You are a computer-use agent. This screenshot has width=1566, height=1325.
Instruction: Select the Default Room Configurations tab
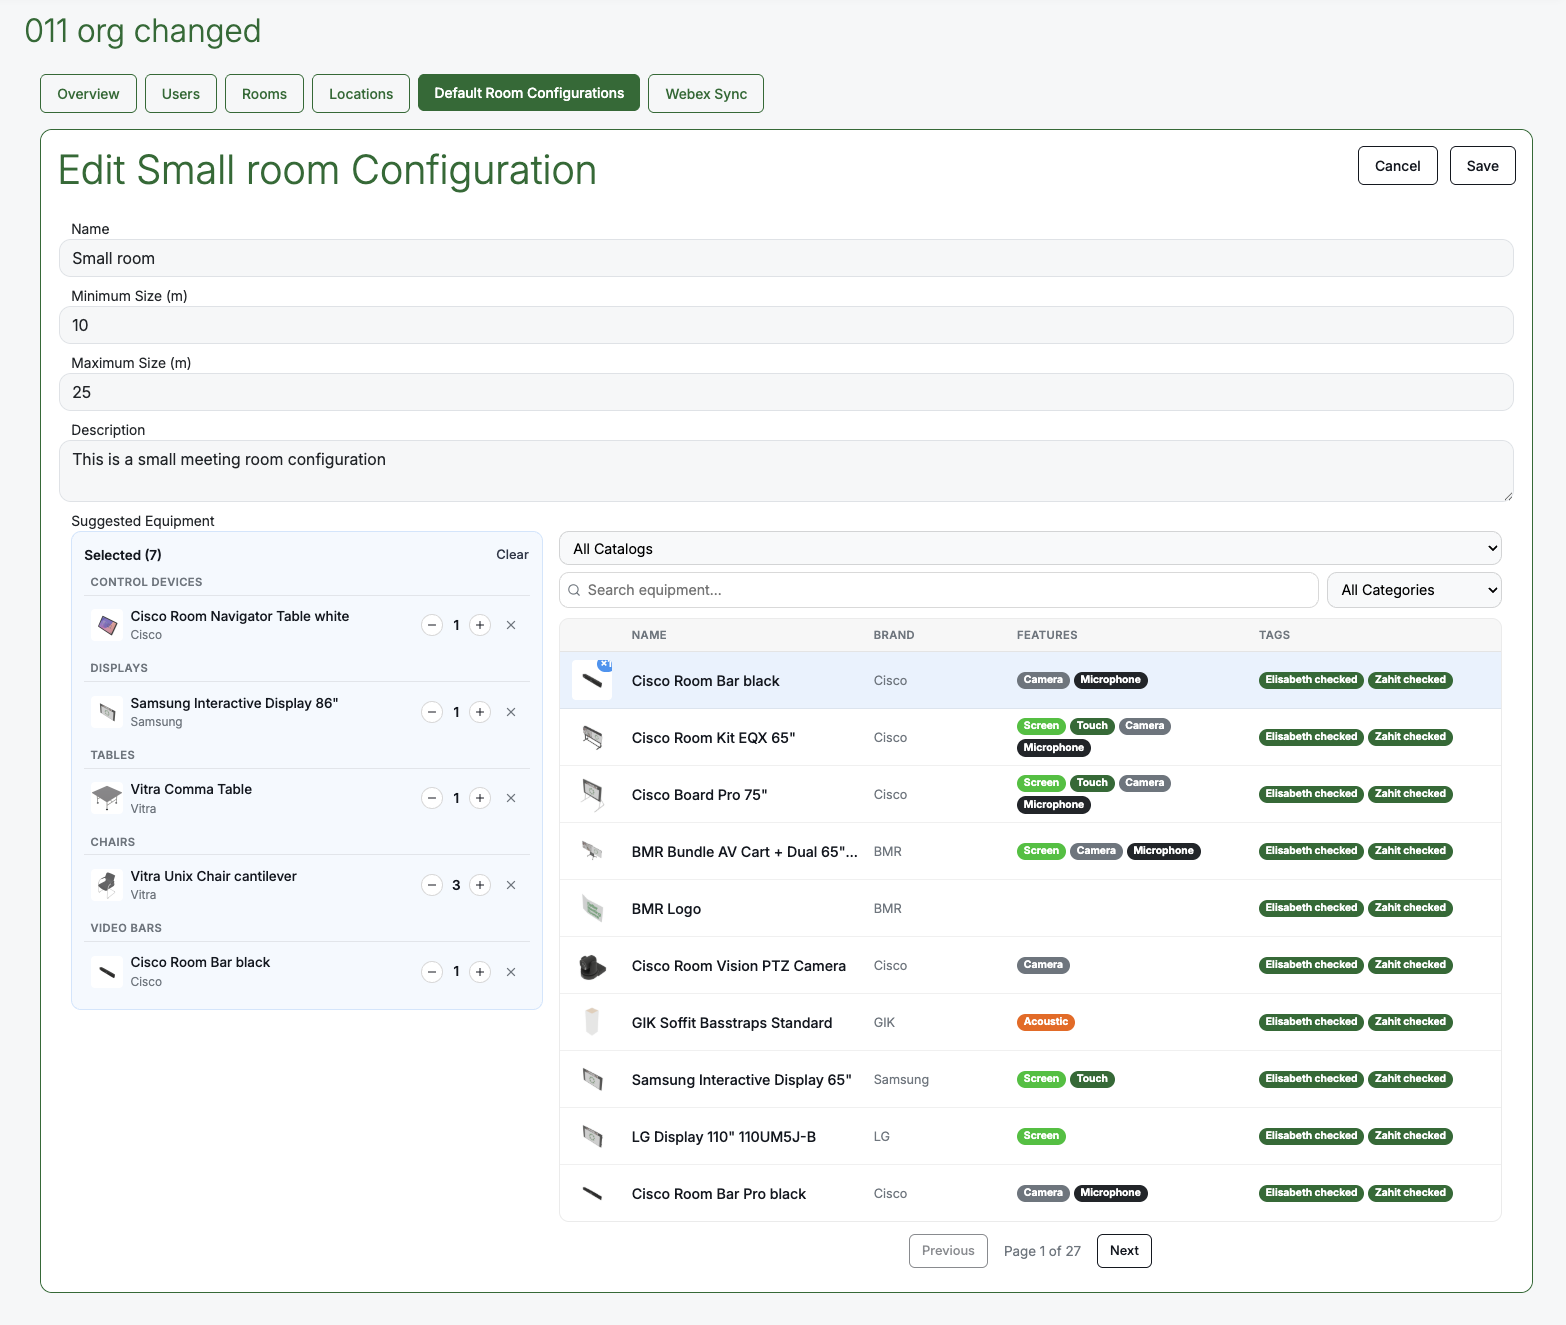point(529,93)
